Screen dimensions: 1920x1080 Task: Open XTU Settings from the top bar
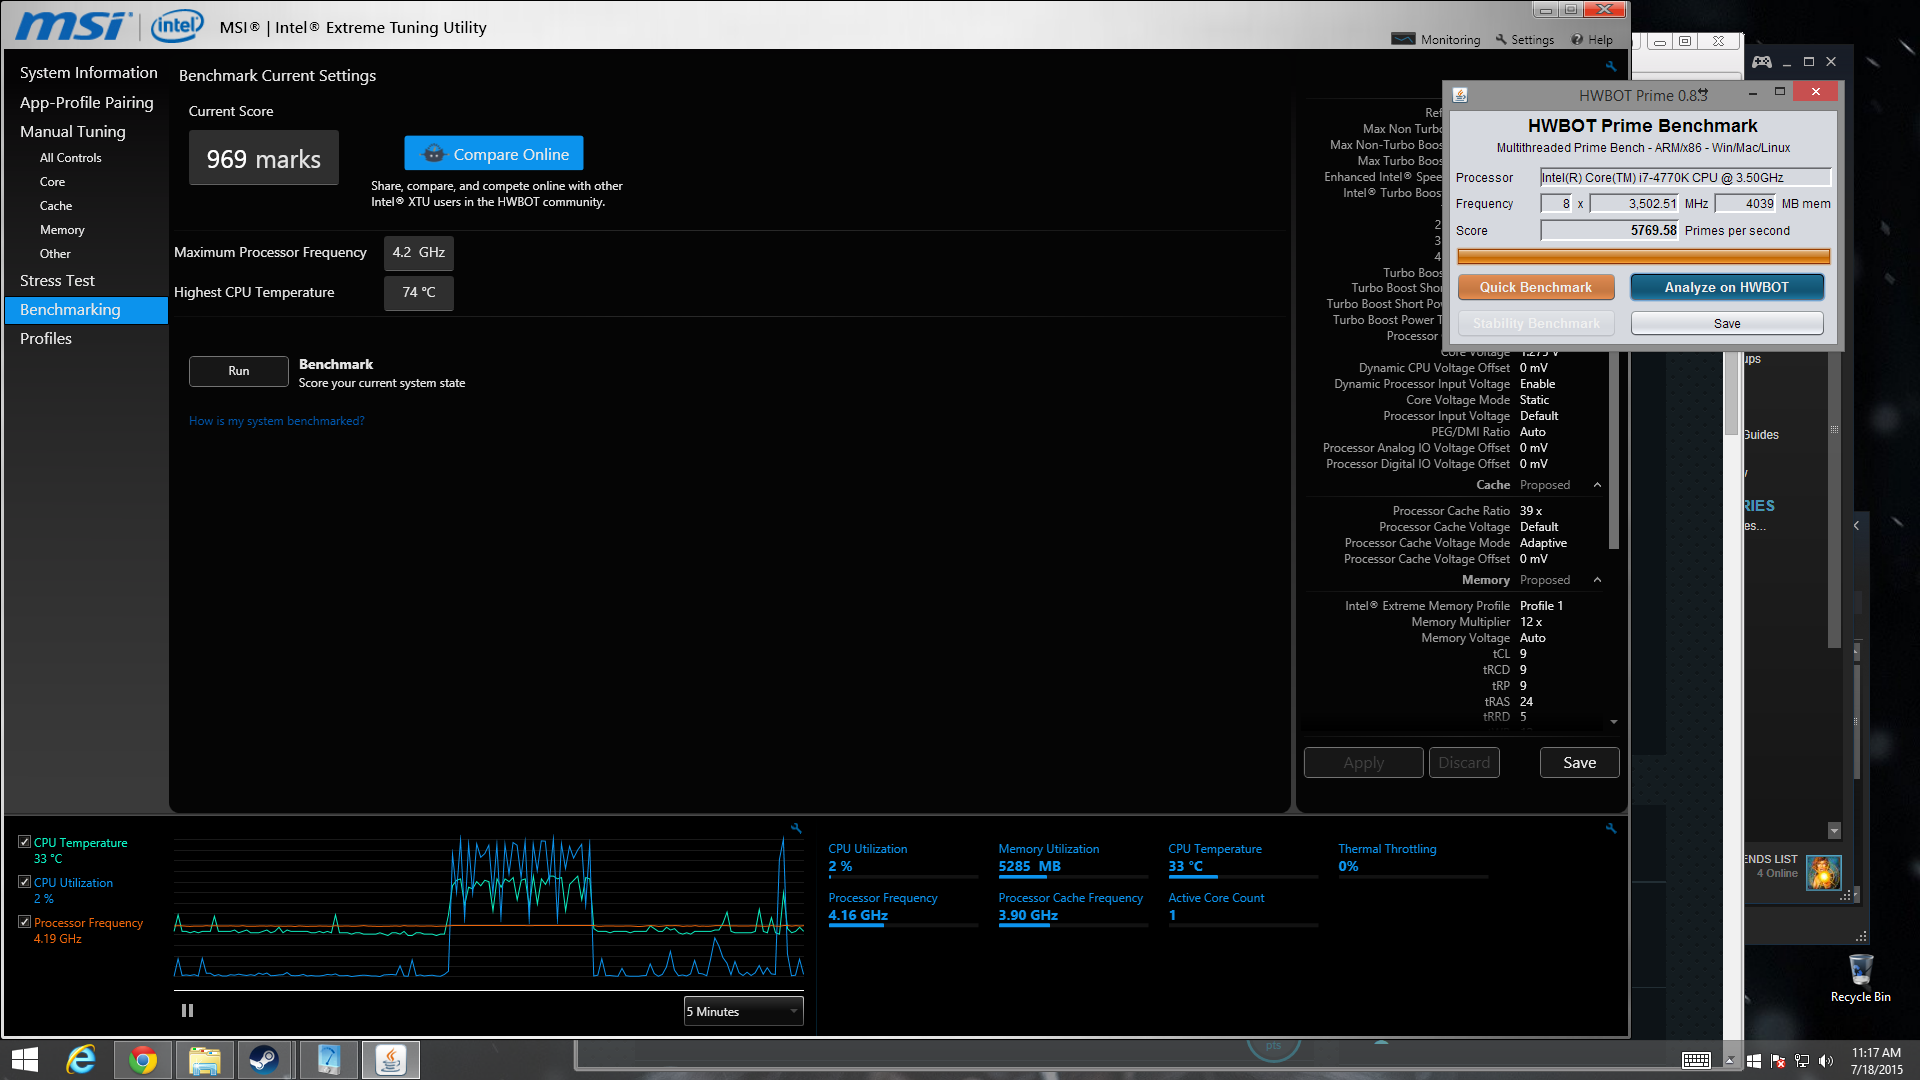click(x=1525, y=39)
